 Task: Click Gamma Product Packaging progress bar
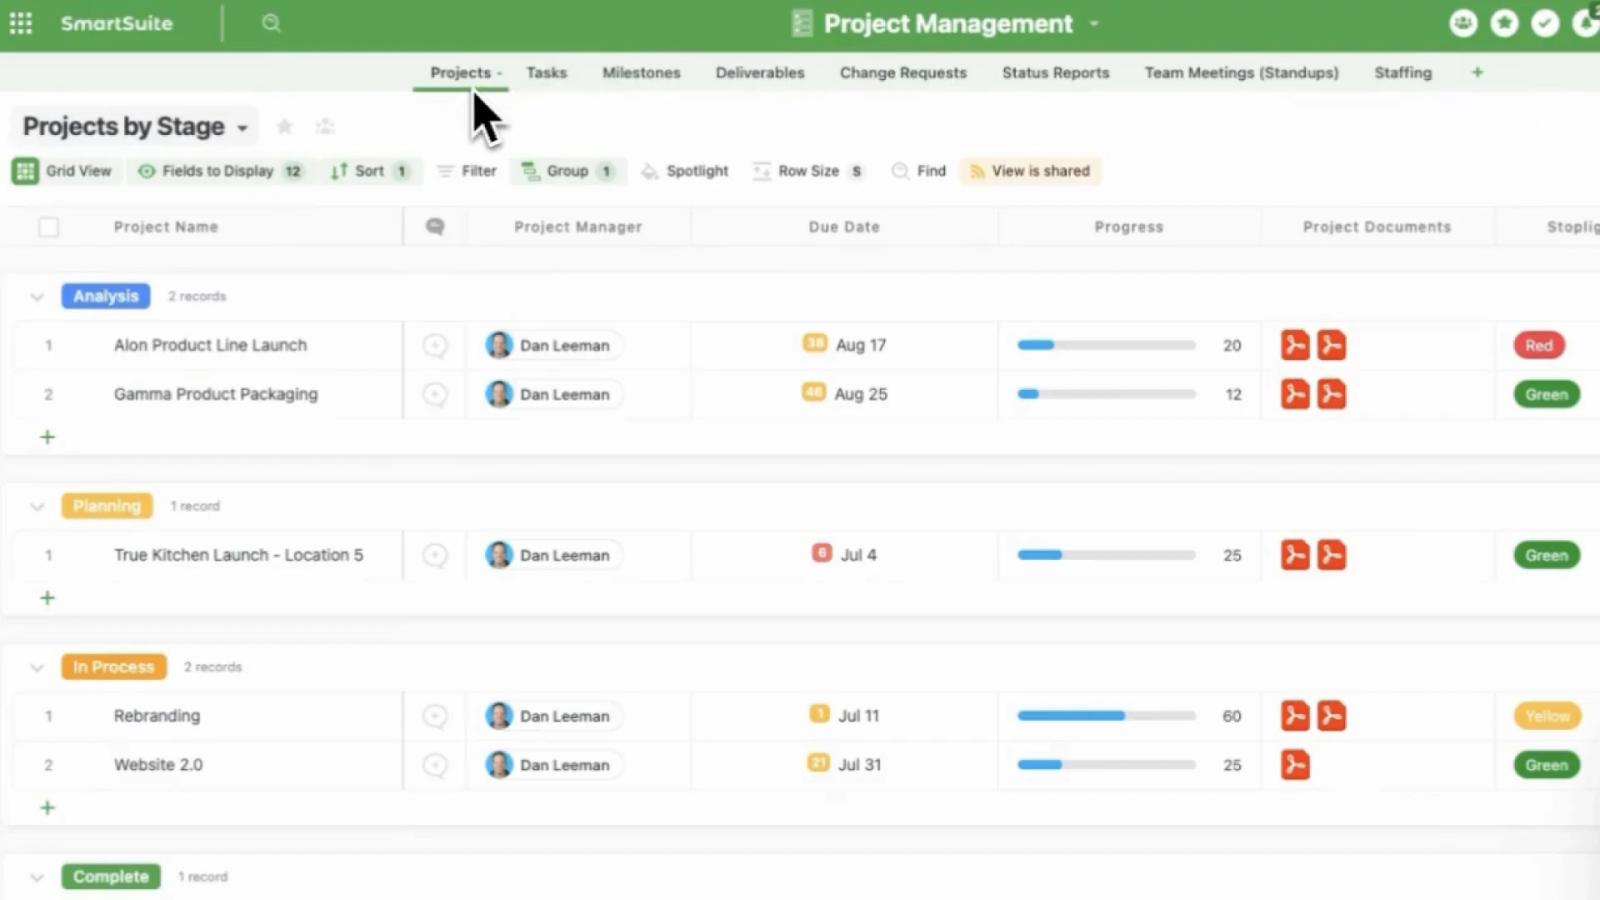point(1106,394)
